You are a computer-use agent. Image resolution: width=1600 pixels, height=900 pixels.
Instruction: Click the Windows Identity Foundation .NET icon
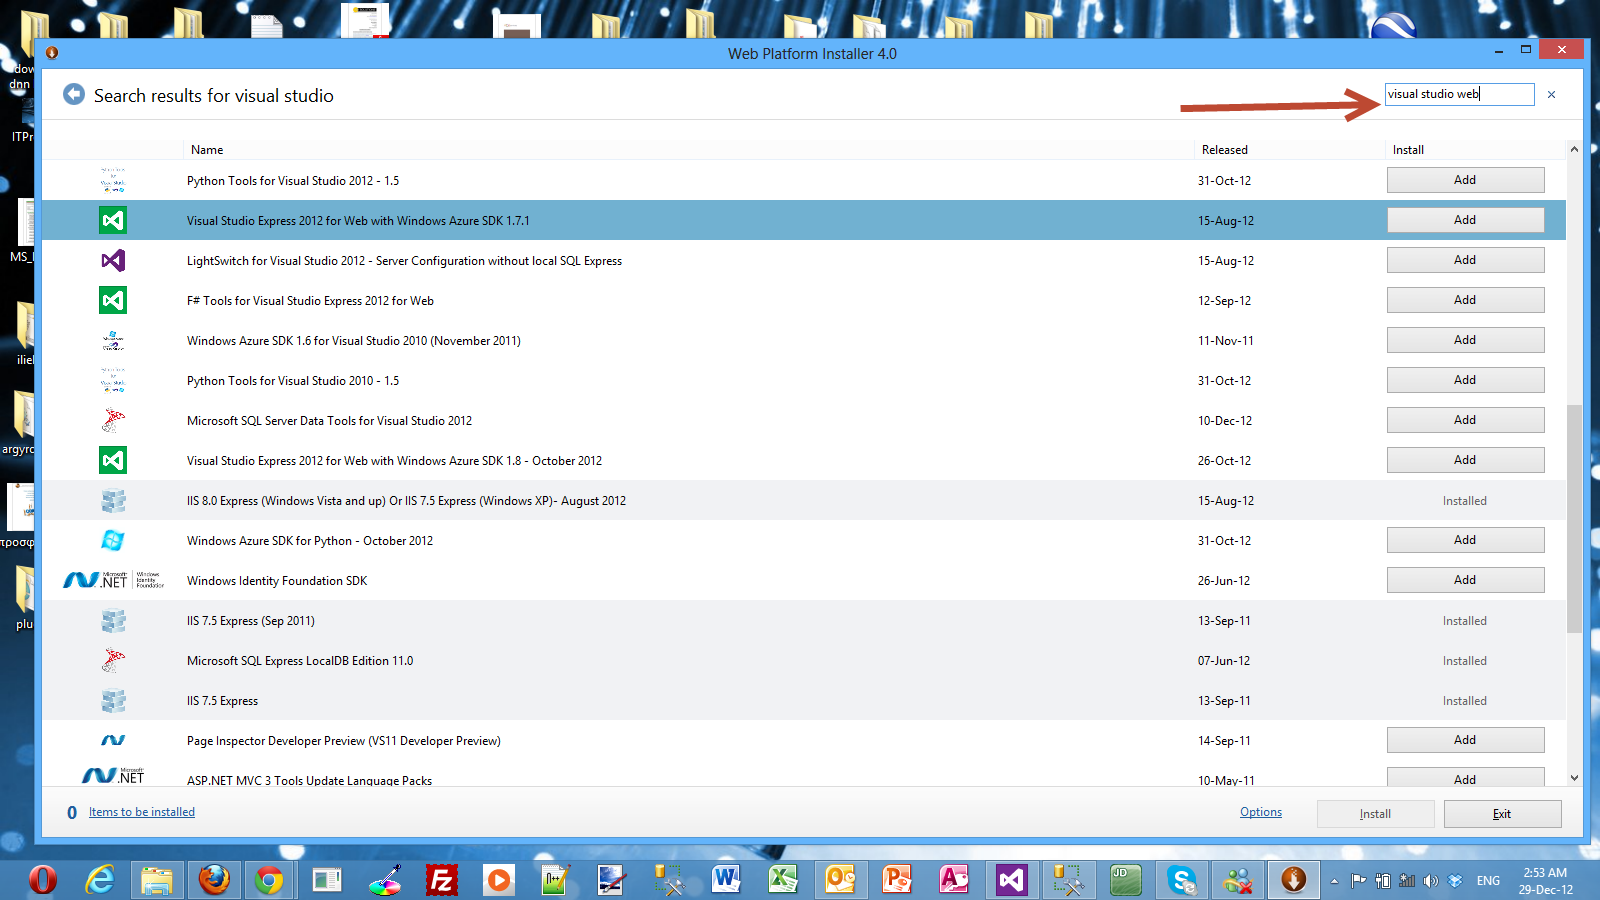[x=113, y=580]
